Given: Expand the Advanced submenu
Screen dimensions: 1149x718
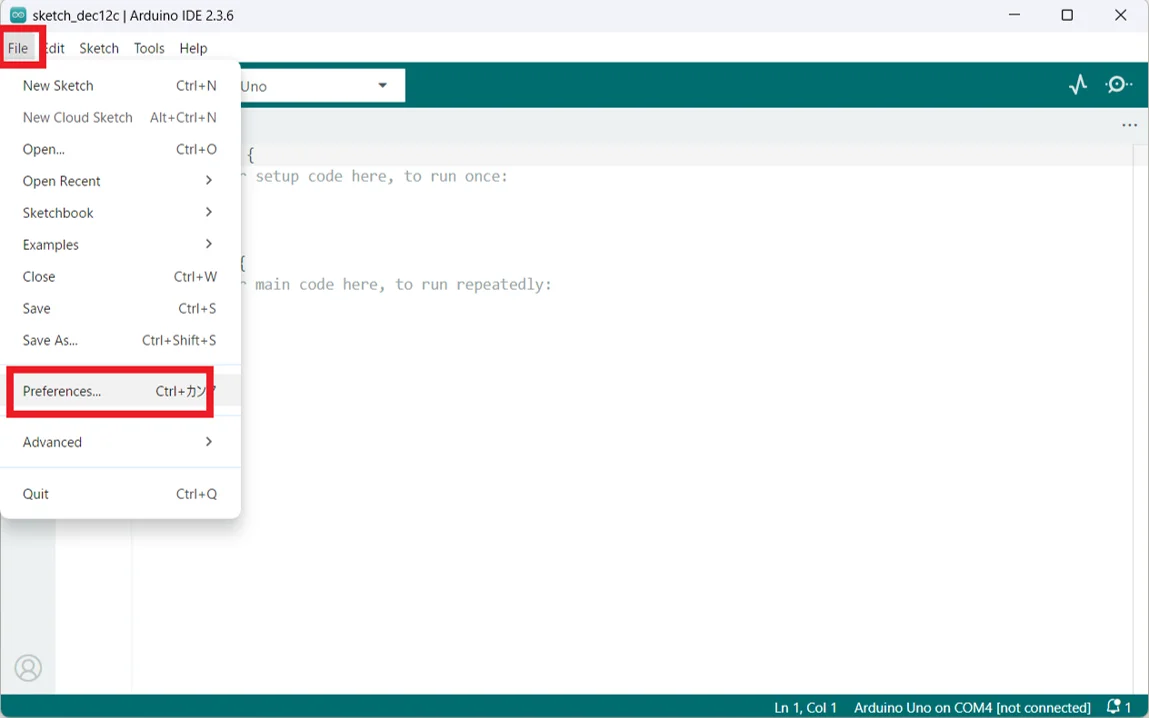Looking at the screenshot, I should [x=120, y=442].
